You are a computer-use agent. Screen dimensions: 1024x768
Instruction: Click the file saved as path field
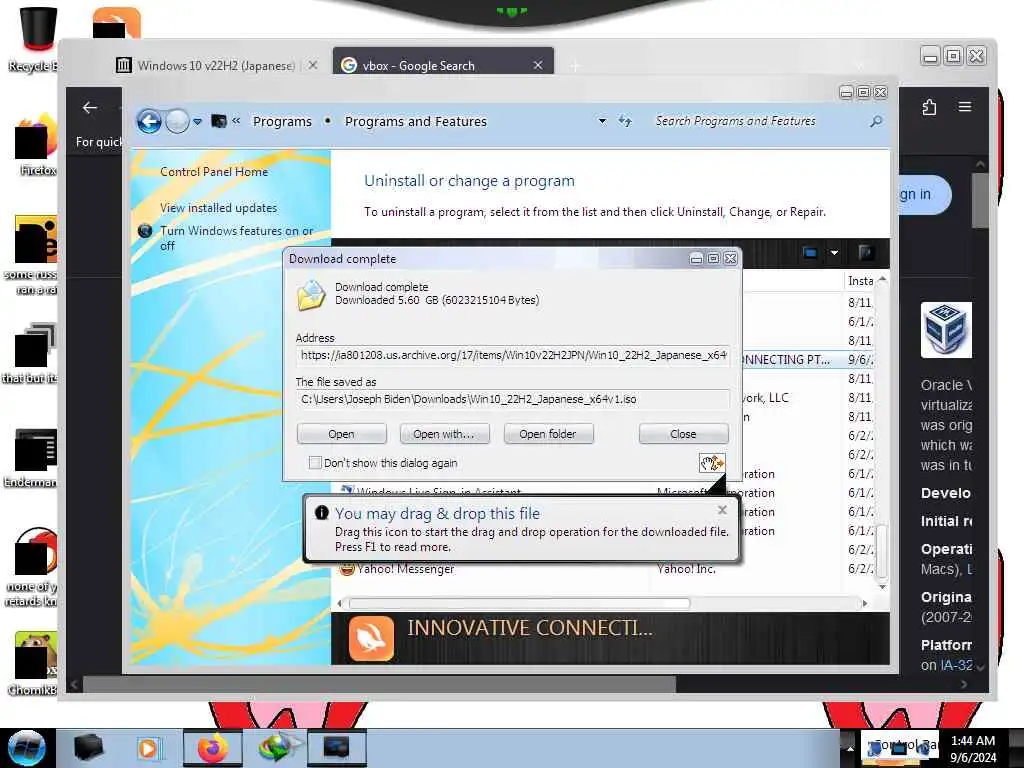(513, 399)
